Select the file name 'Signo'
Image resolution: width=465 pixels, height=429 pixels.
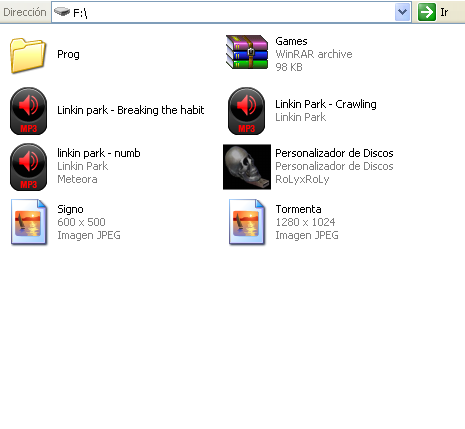tap(70, 209)
